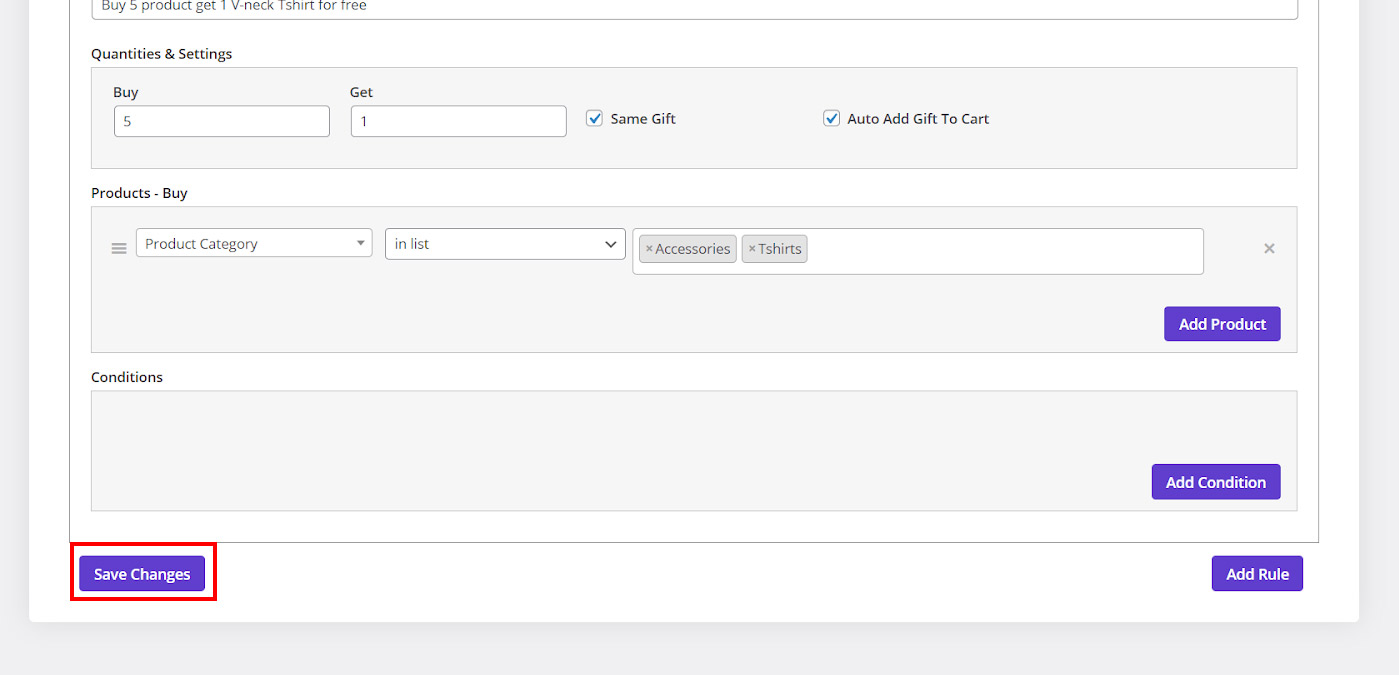This screenshot has height=675, width=1399.
Task: Focus the Get quantity field
Action: point(458,122)
